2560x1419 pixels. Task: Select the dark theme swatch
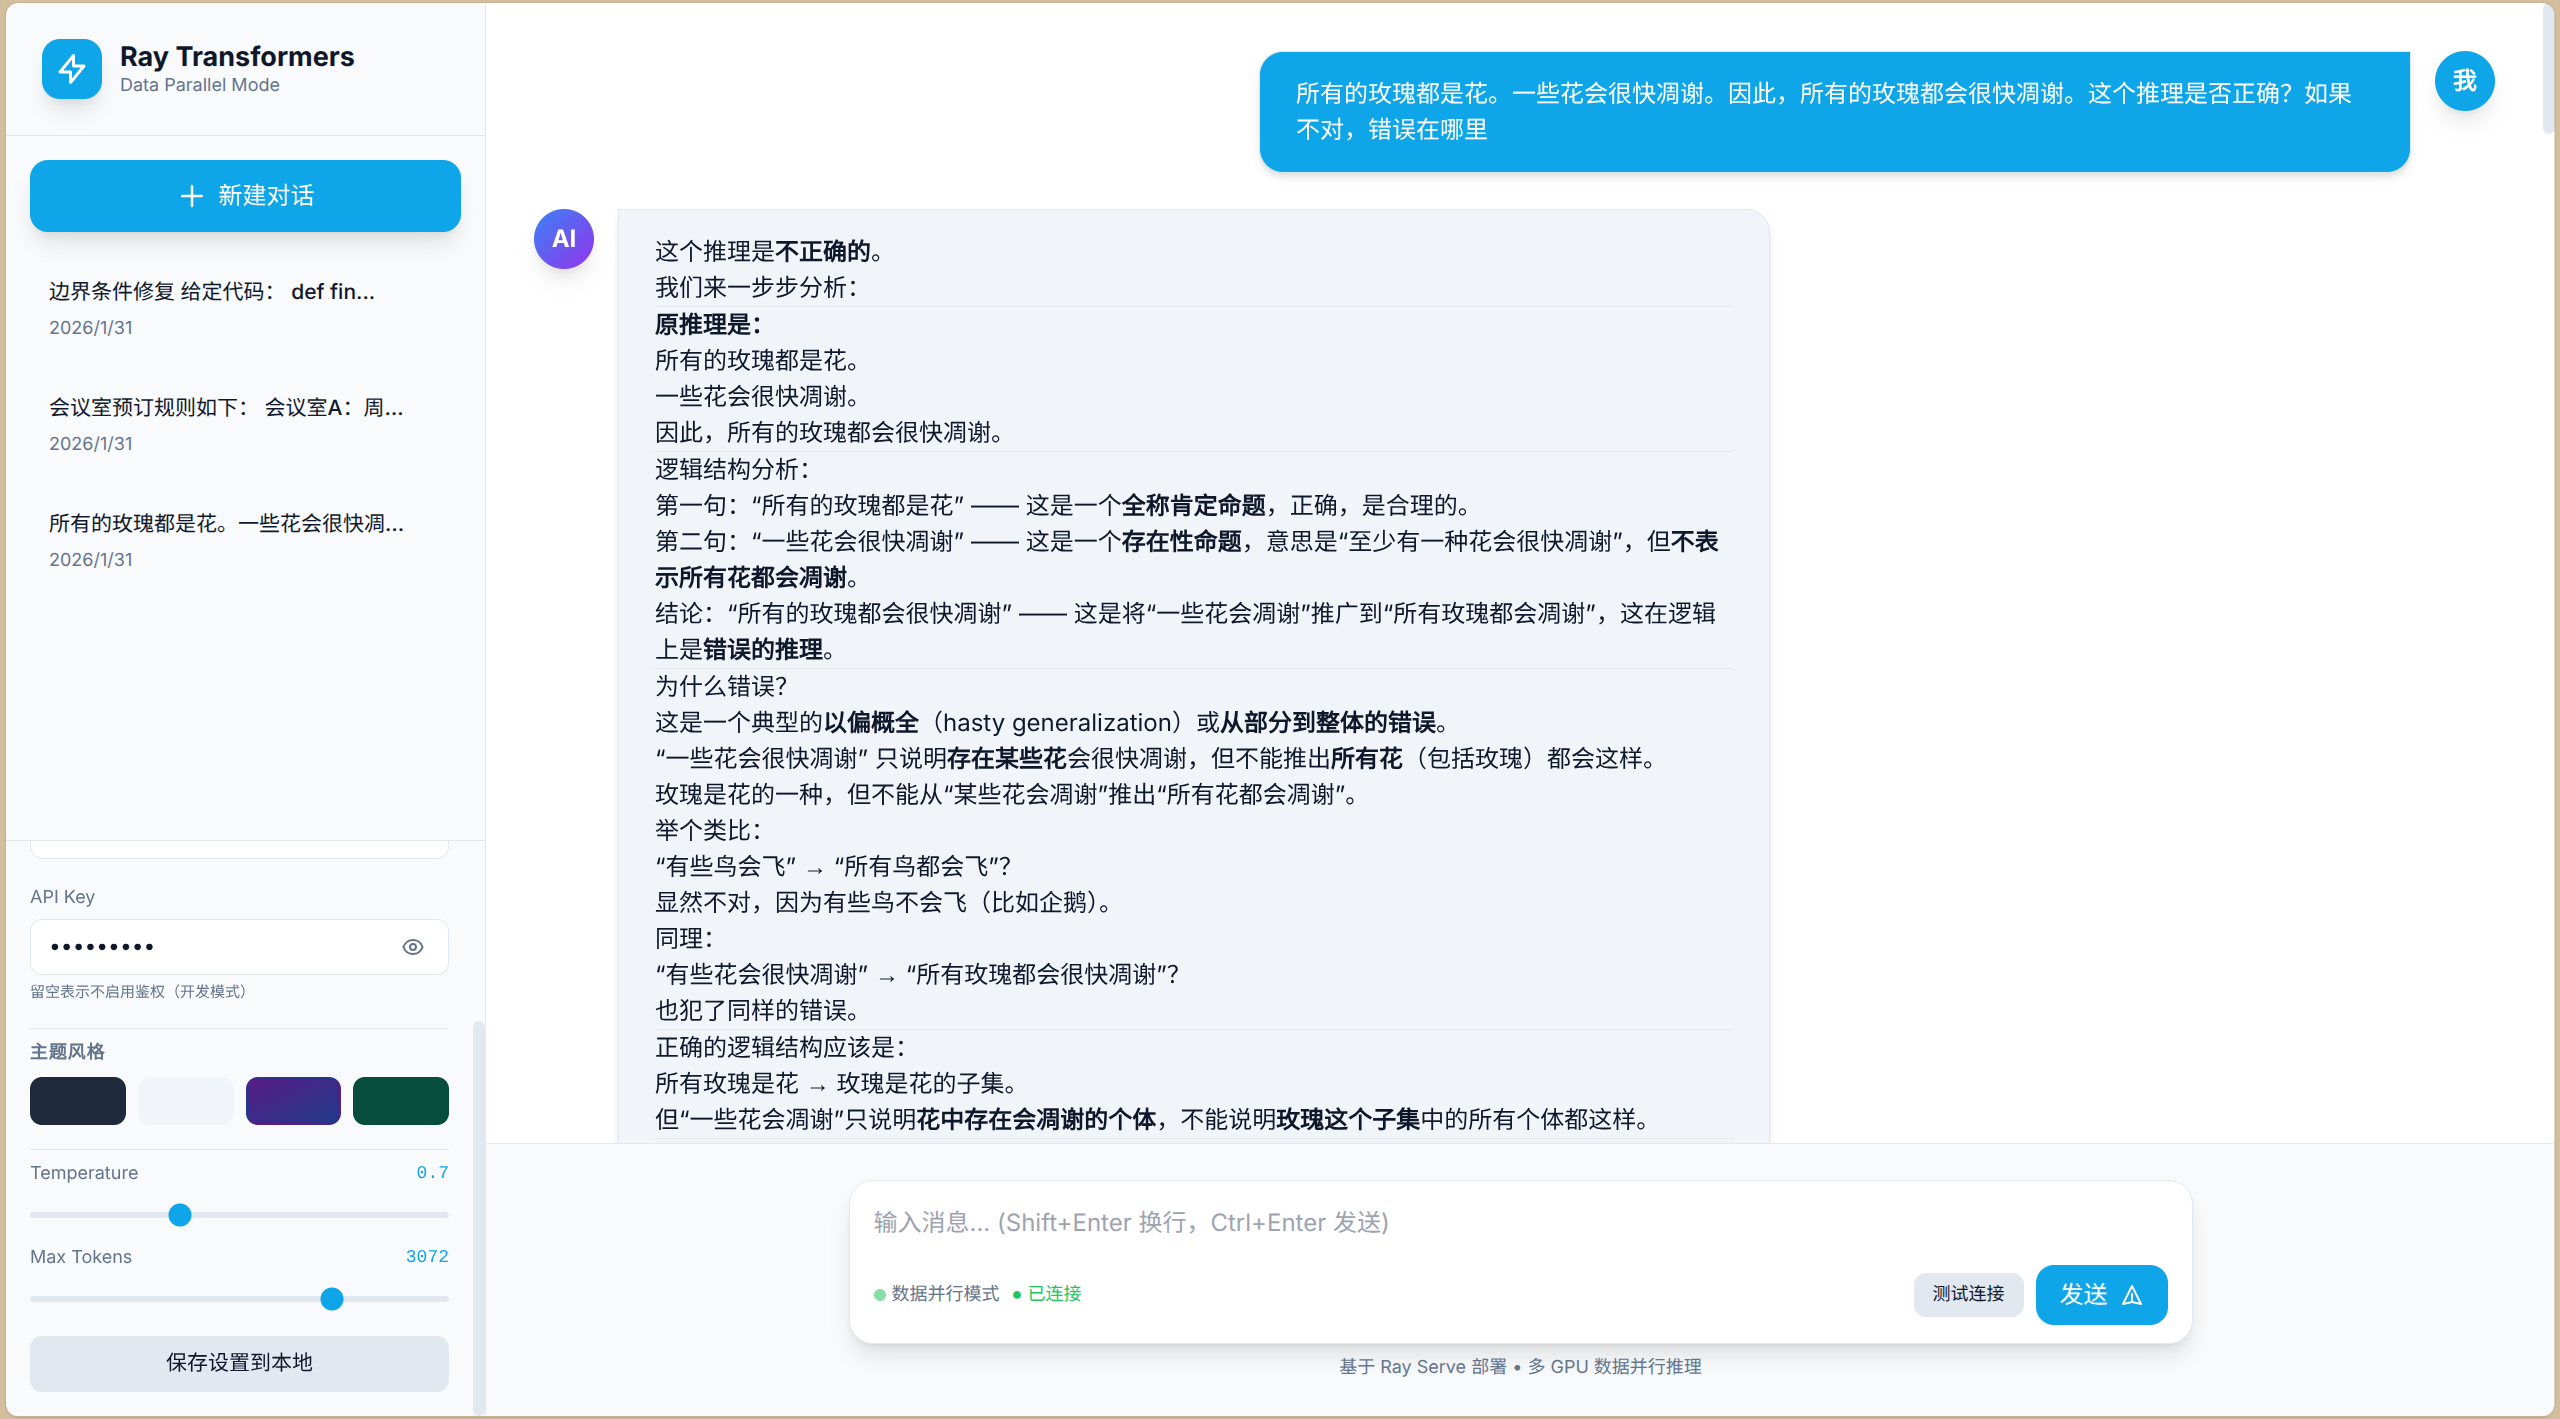pyautogui.click(x=77, y=1100)
